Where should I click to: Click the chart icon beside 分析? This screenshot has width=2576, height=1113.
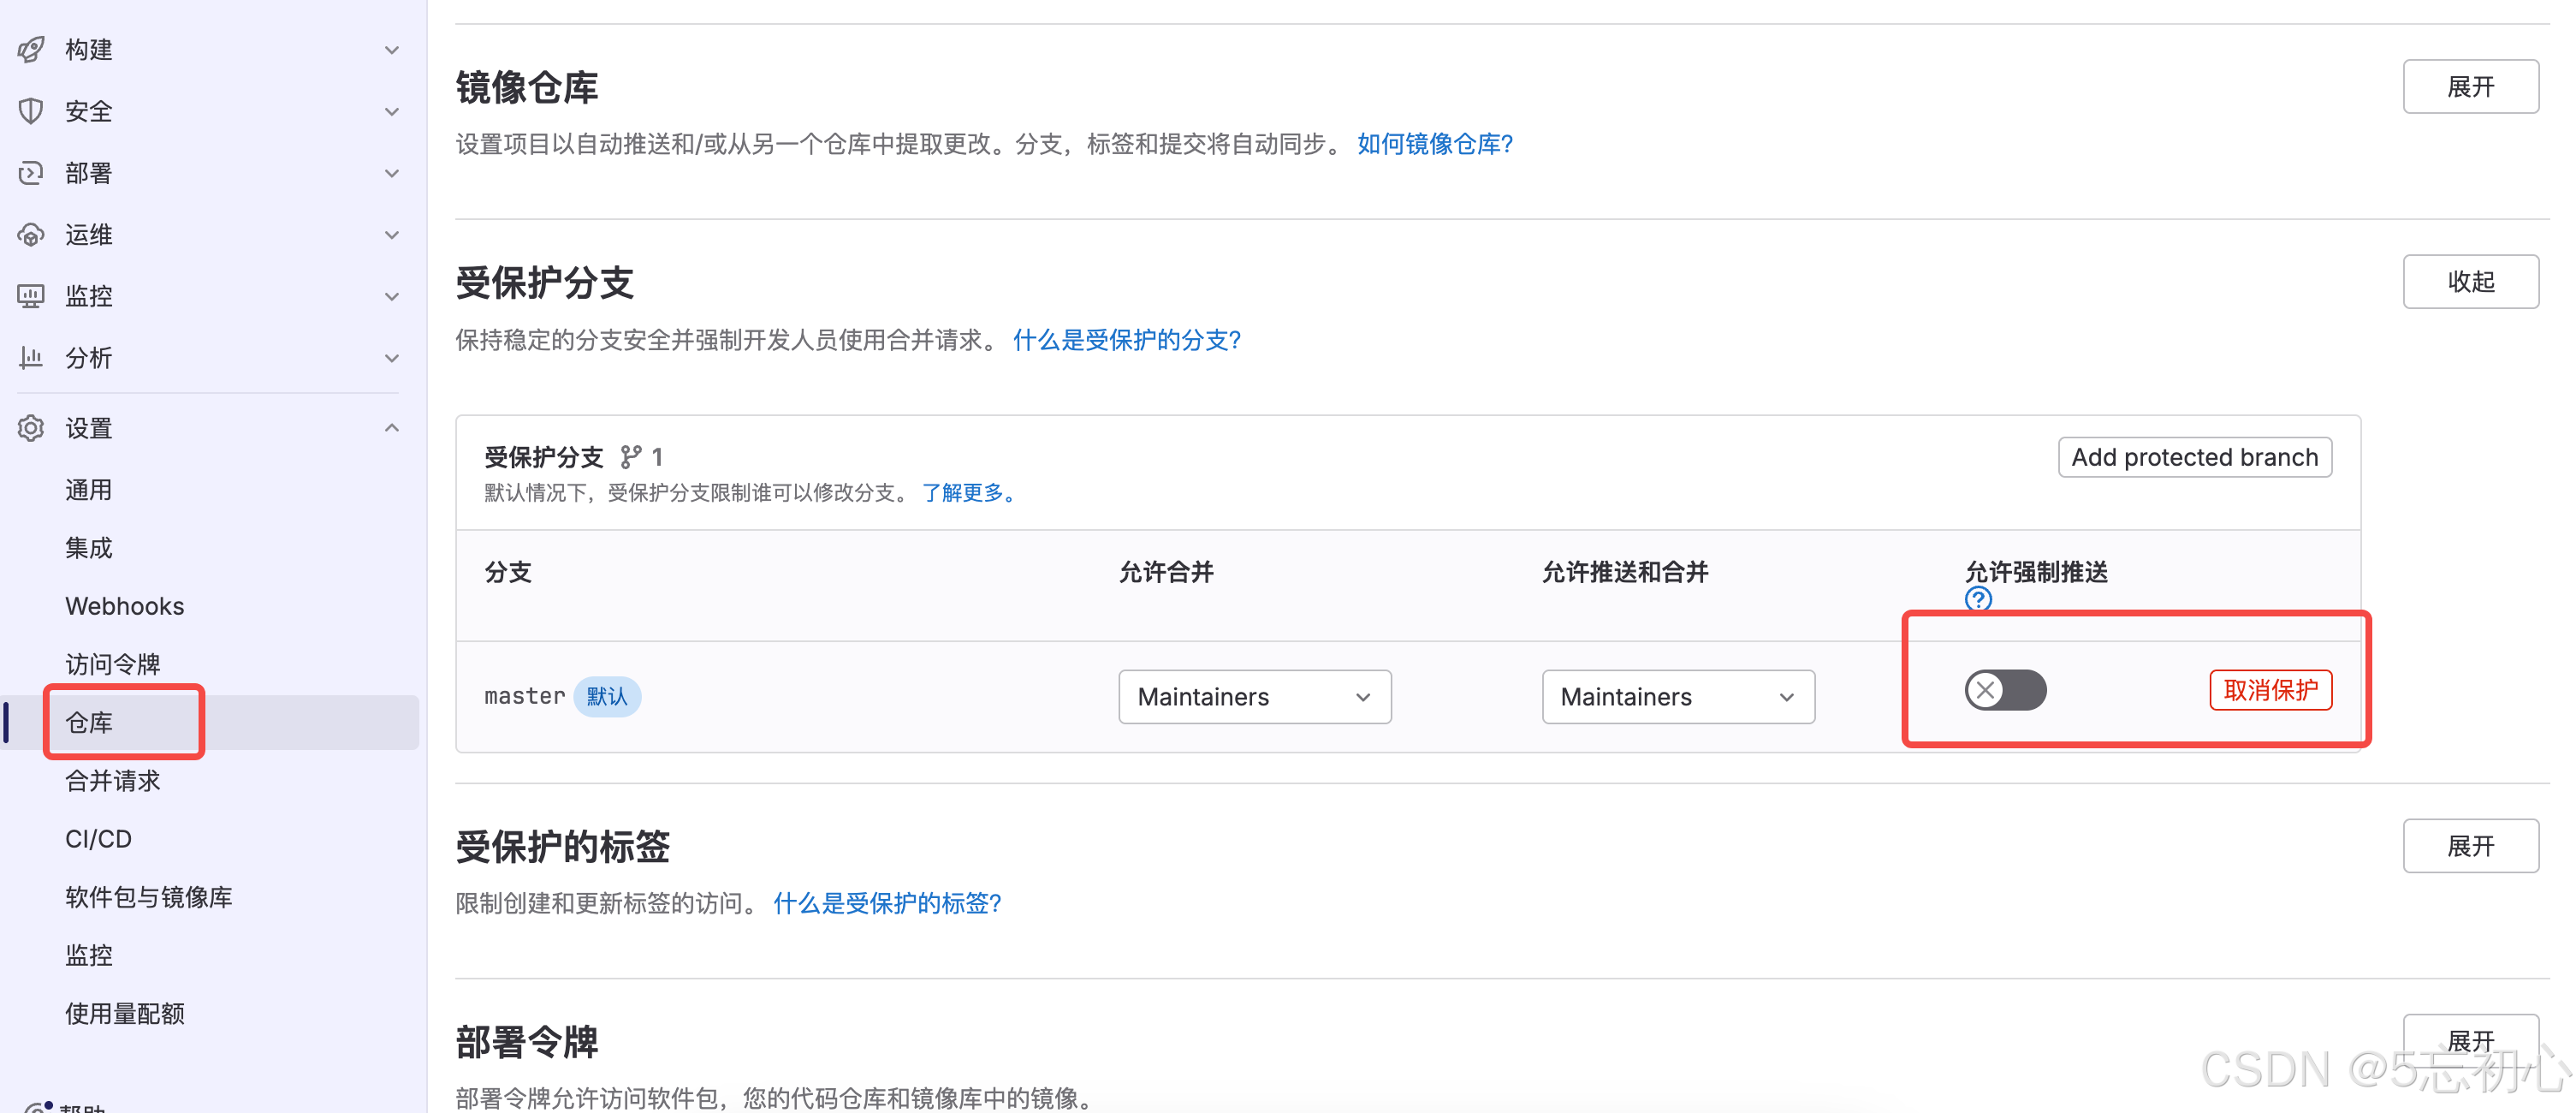tap(31, 357)
